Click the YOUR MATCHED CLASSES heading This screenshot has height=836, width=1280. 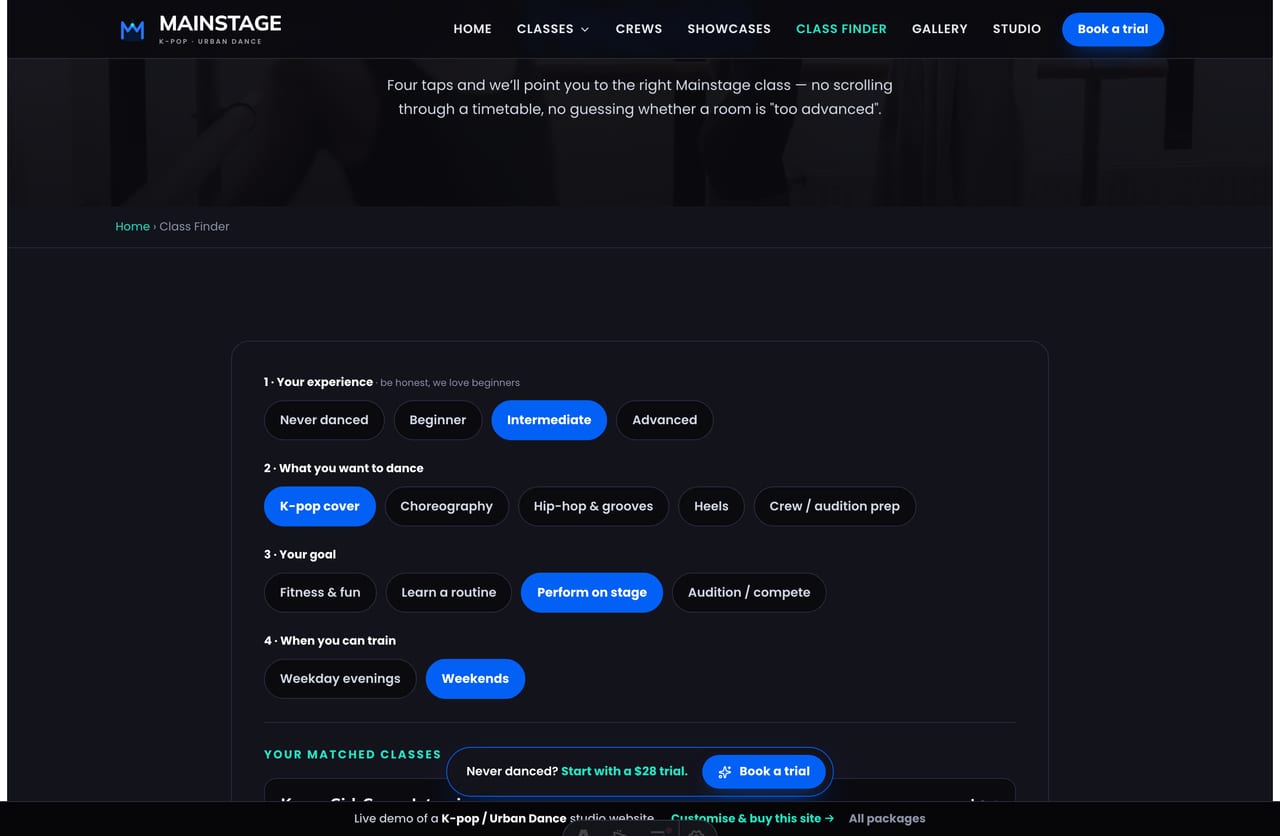point(352,754)
